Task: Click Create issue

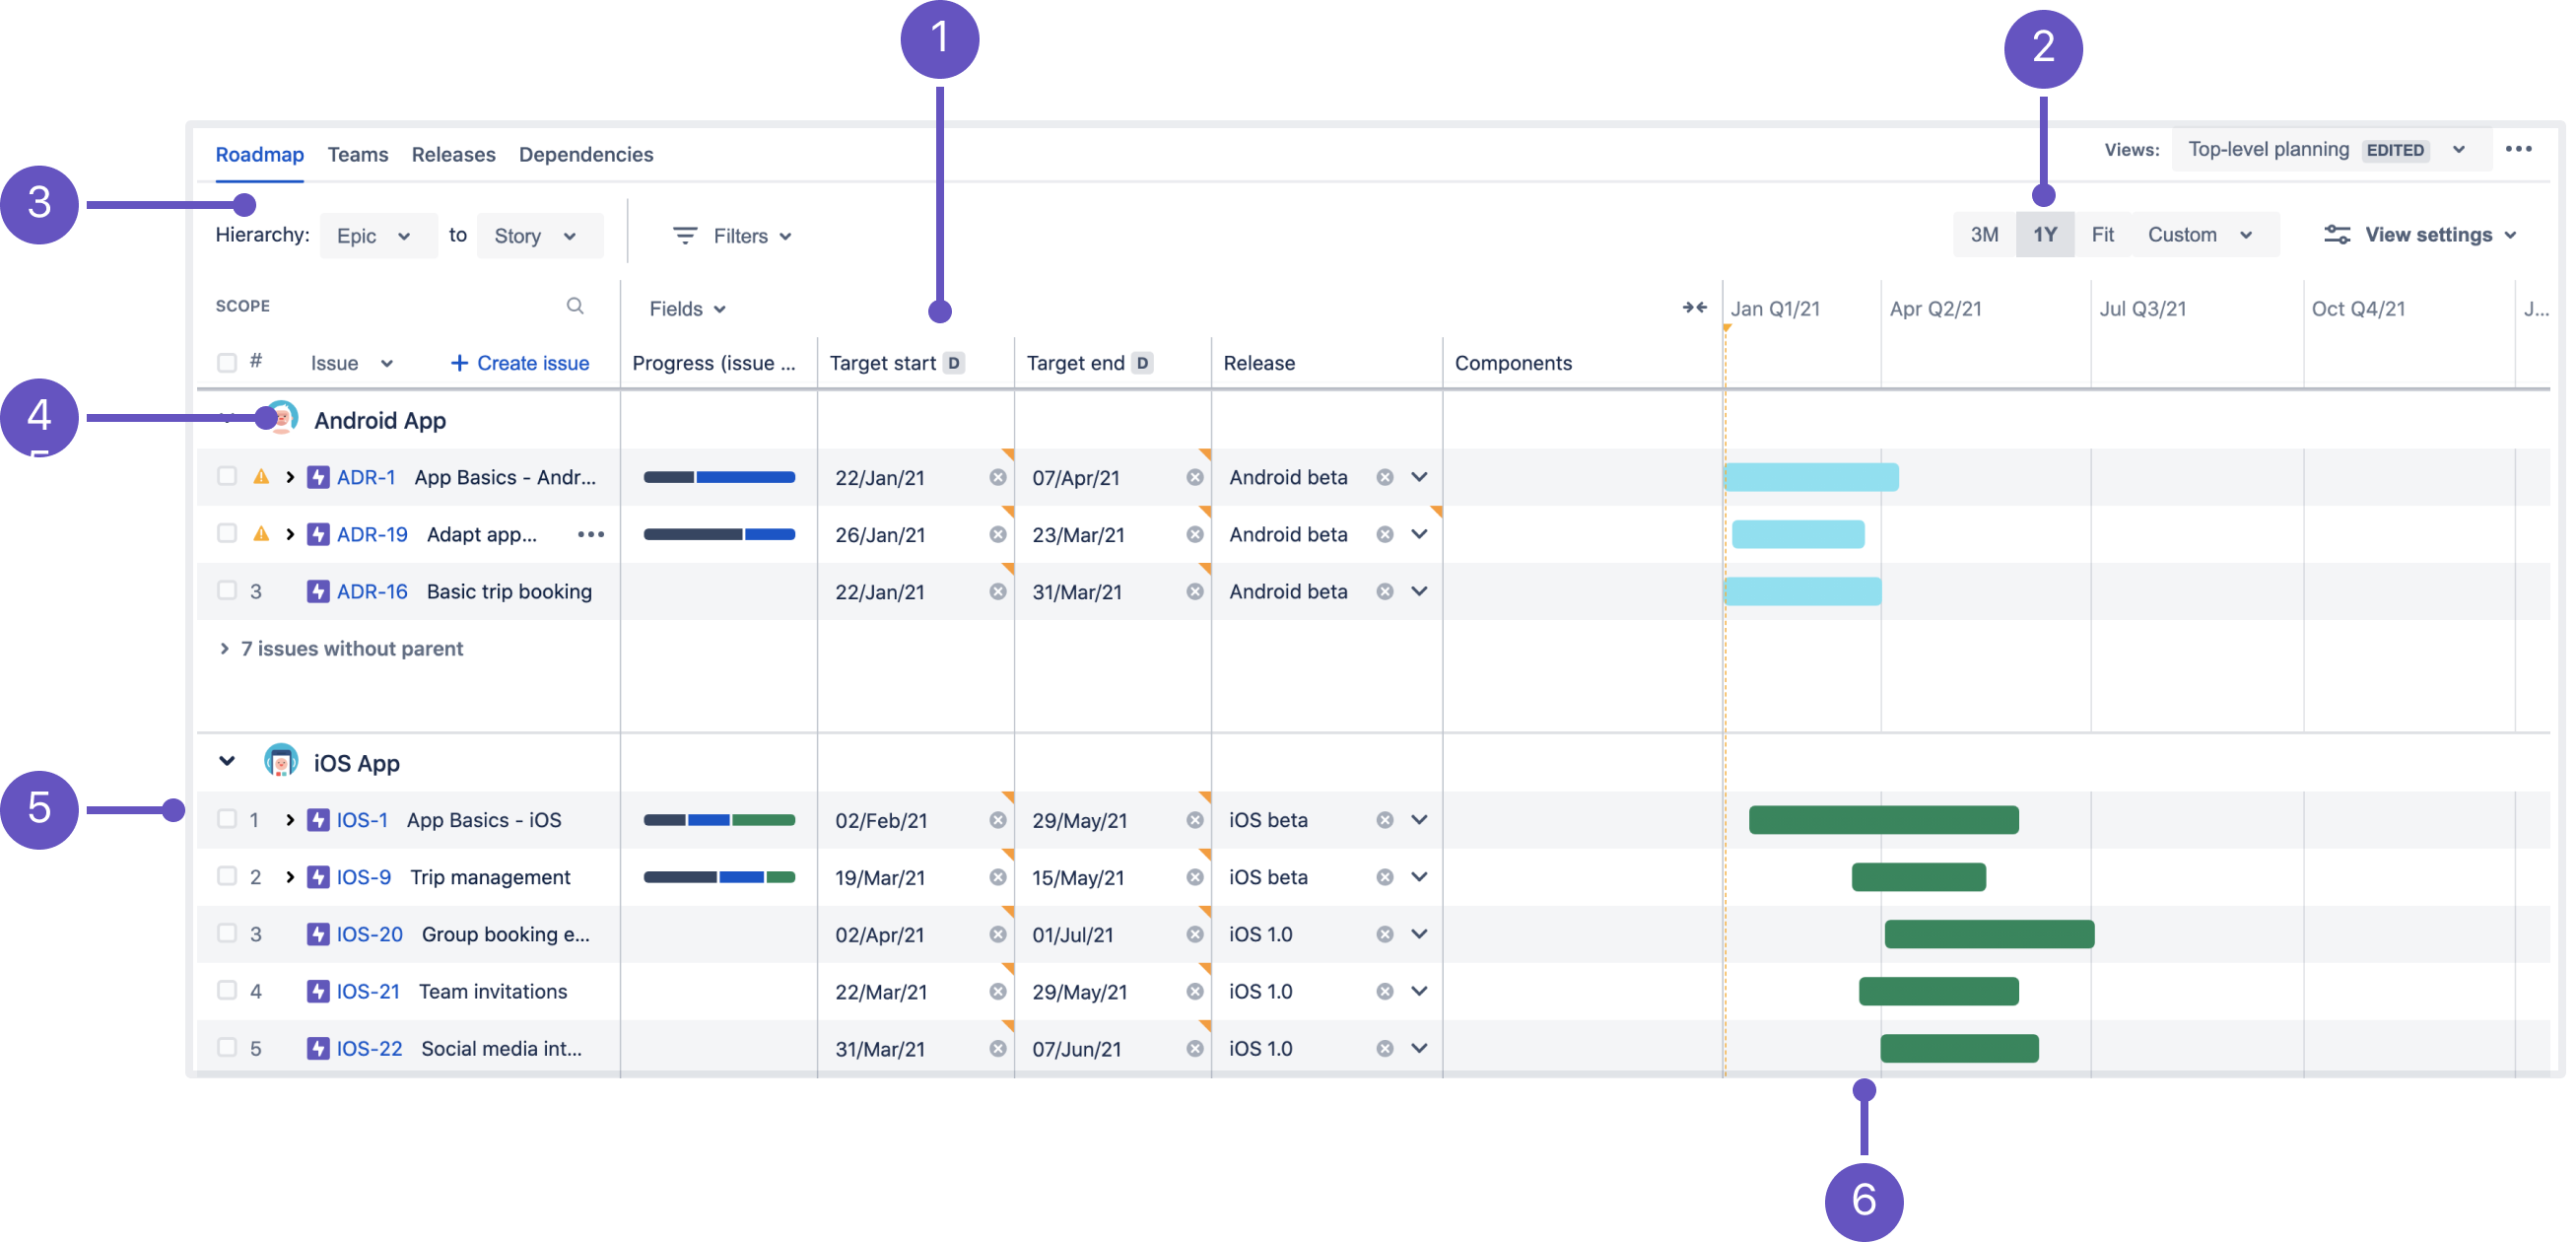Action: [x=520, y=363]
